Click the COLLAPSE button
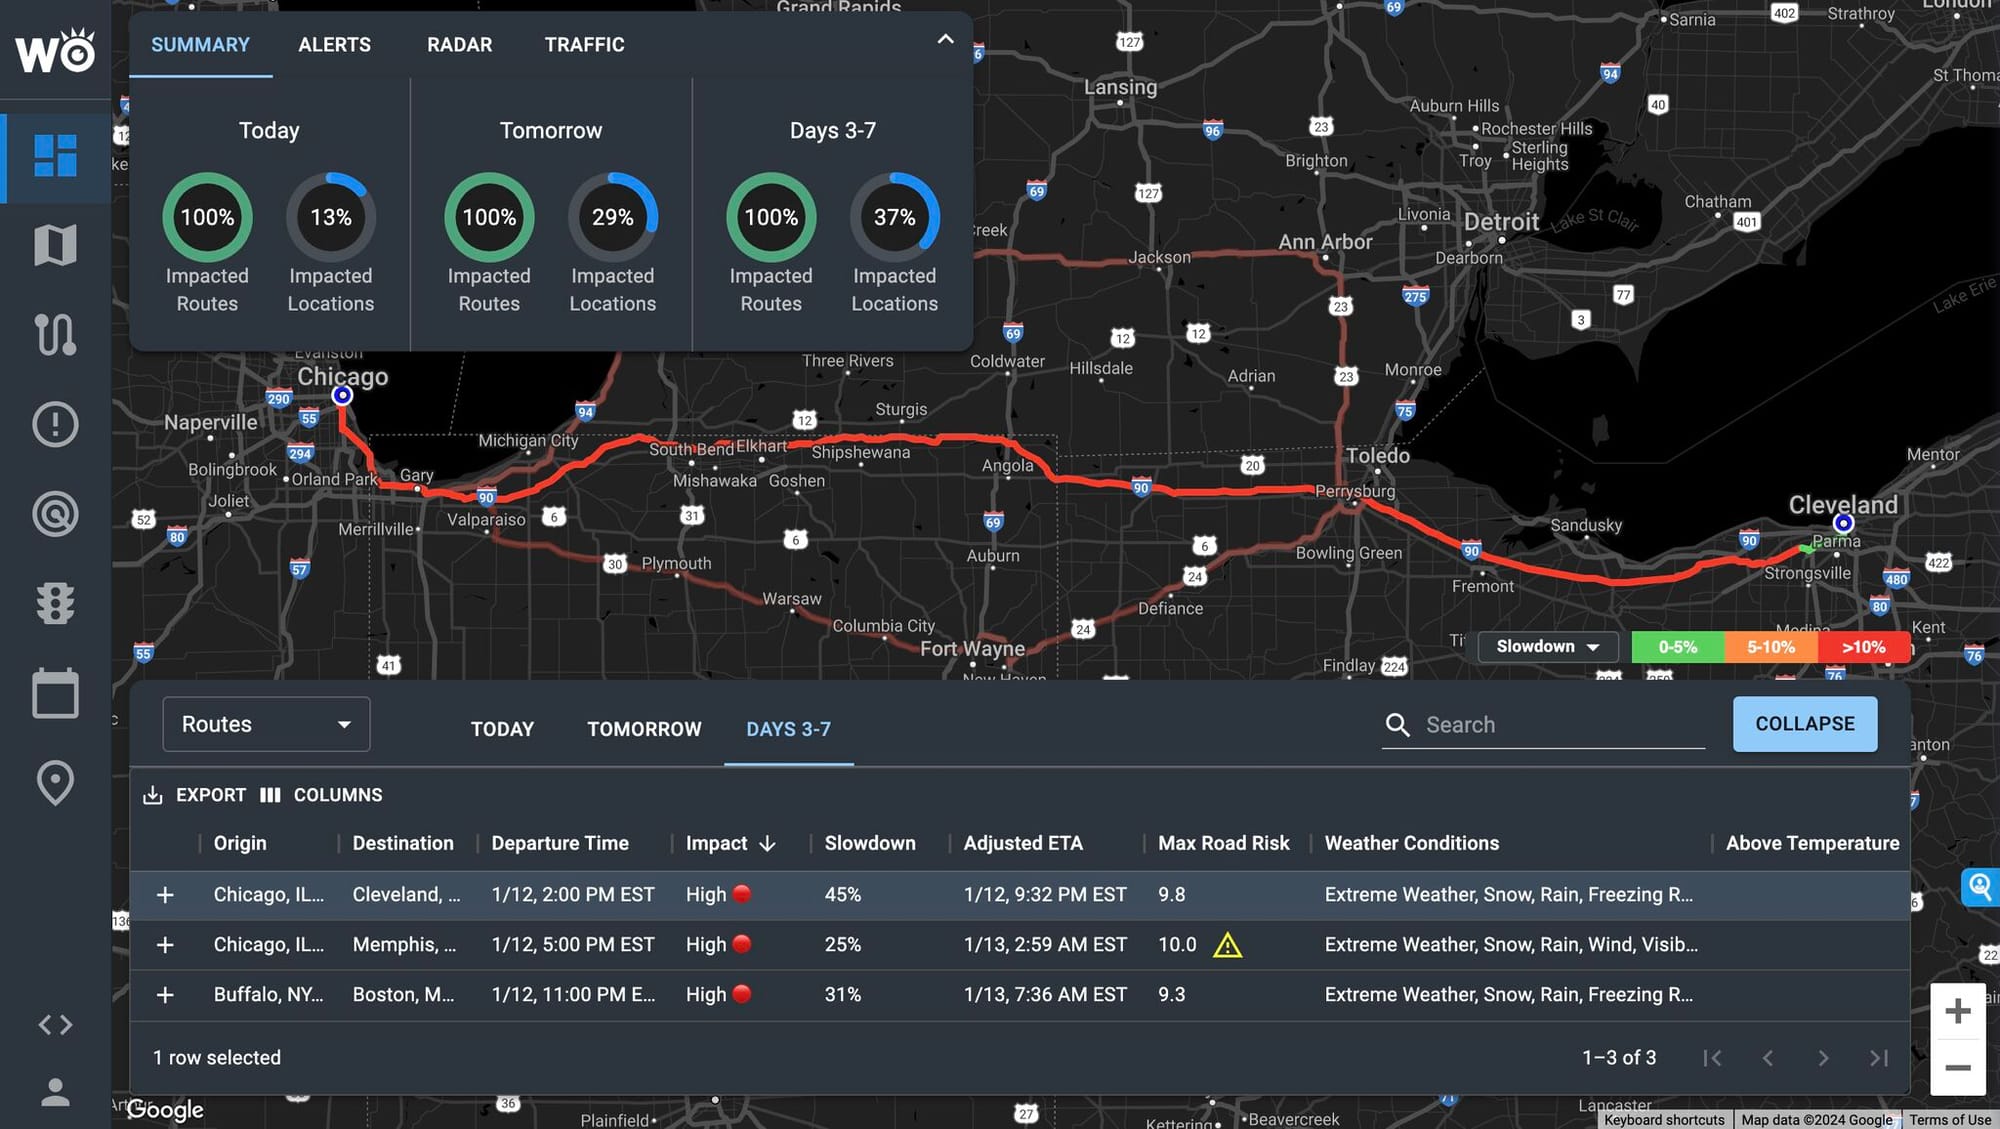The image size is (2000, 1129). coord(1804,724)
